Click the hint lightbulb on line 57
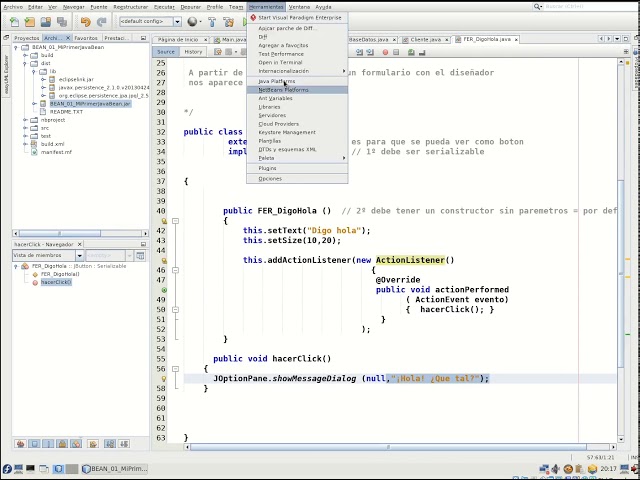Viewport: 640px width, 480px height. click(164, 379)
